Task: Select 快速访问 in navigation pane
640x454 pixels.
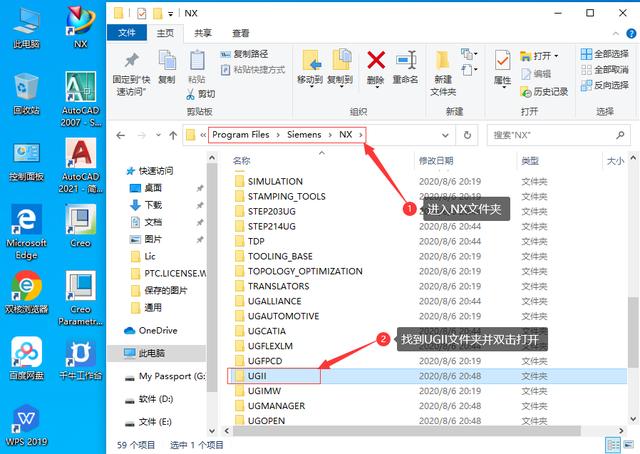Action: click(x=150, y=171)
